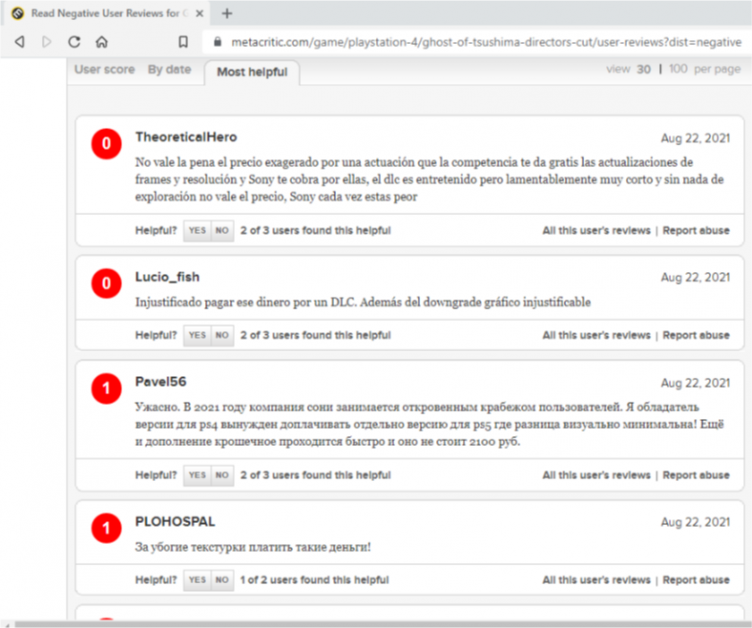Screen dimensions: 752x628
Task: Sort reviews by User score tab
Action: coord(104,70)
